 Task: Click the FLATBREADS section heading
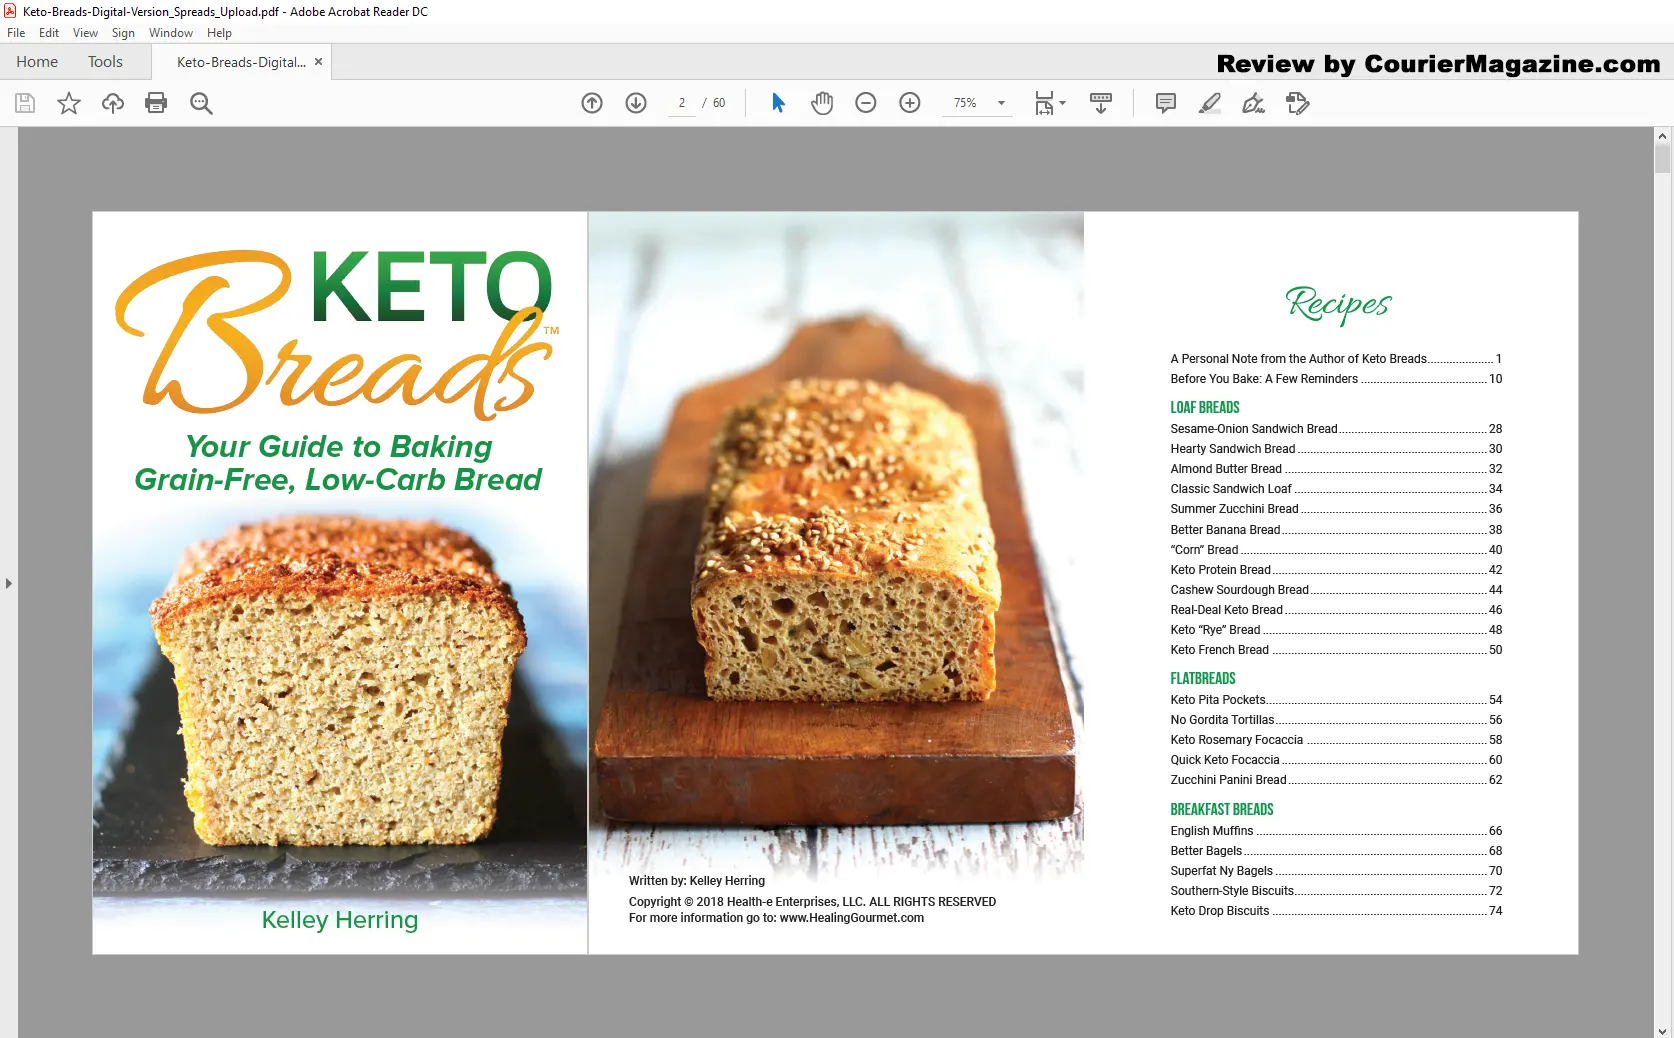click(x=1203, y=678)
